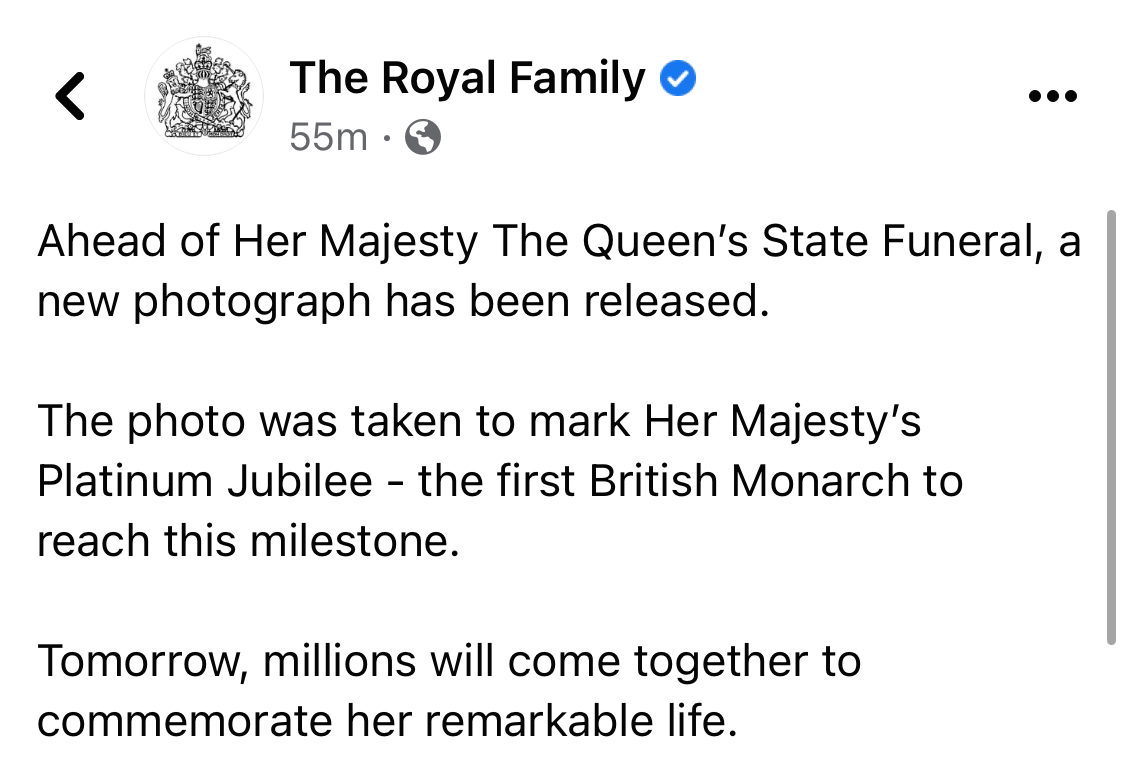Viewport: 1125px width, 777px height.
Task: Click the line 'The photo was taken to mark'
Action: tap(479, 421)
